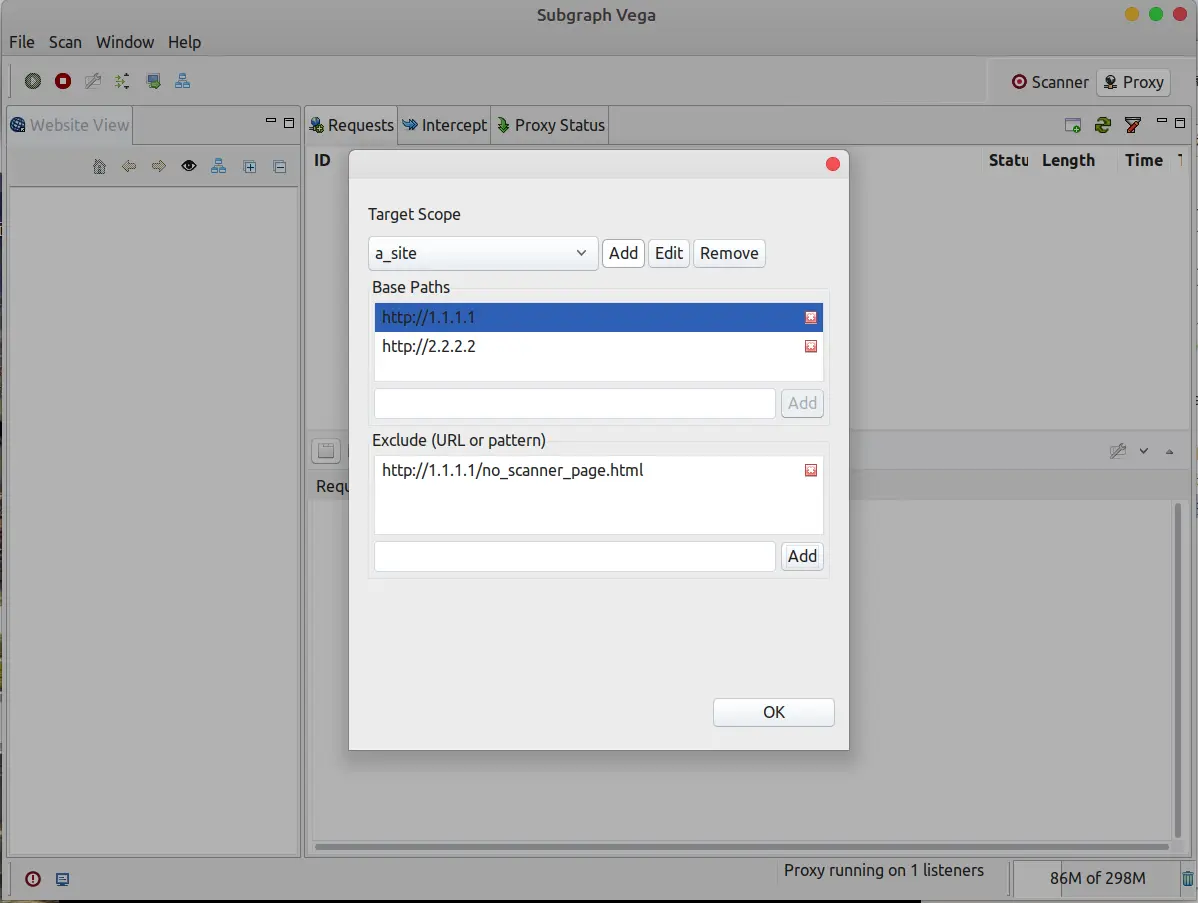This screenshot has height=903, width=1198.
Task: Remove http://1.1.1.1 base path entry
Action: pos(811,317)
